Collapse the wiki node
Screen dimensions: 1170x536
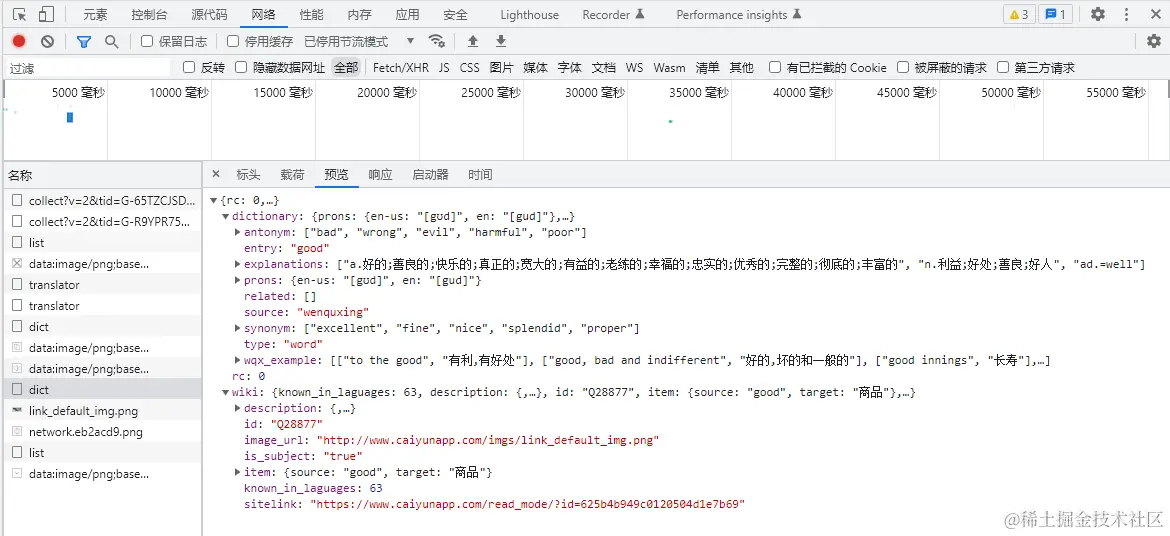click(226, 393)
